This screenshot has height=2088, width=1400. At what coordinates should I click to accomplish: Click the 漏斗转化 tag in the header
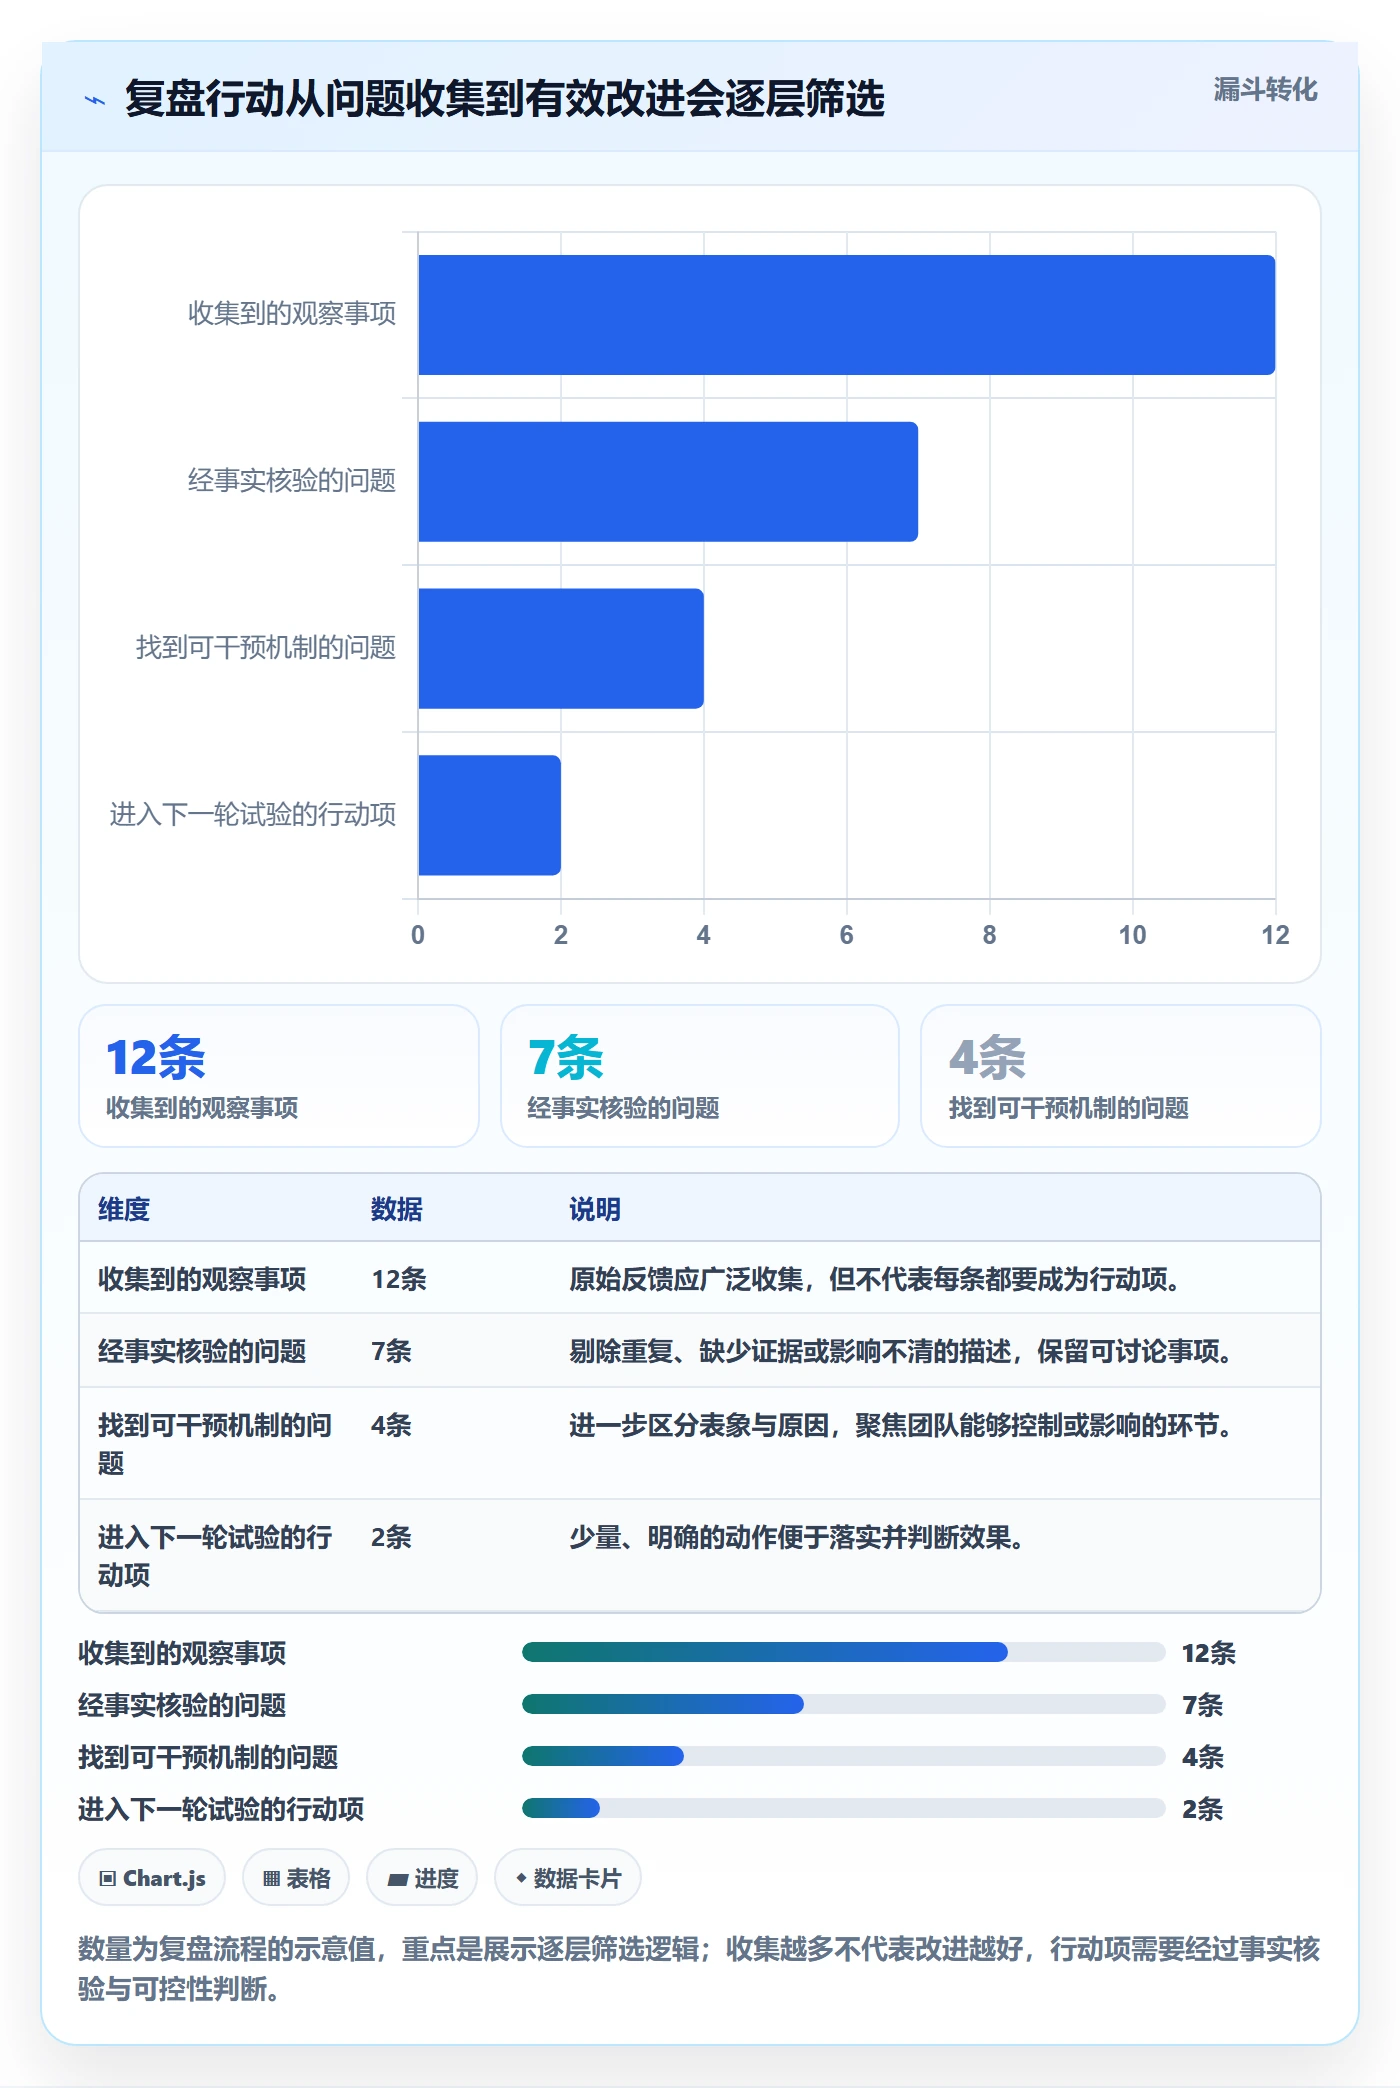1265,90
